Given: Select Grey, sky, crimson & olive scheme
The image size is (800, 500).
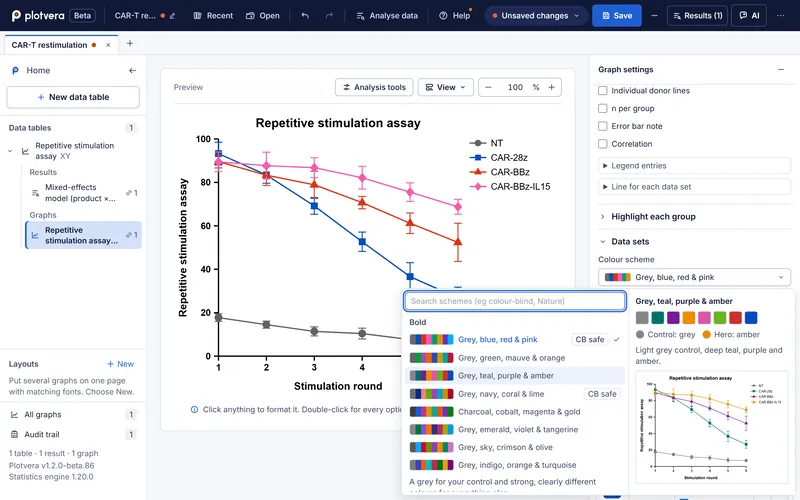Looking at the screenshot, I should pyautogui.click(x=514, y=447).
